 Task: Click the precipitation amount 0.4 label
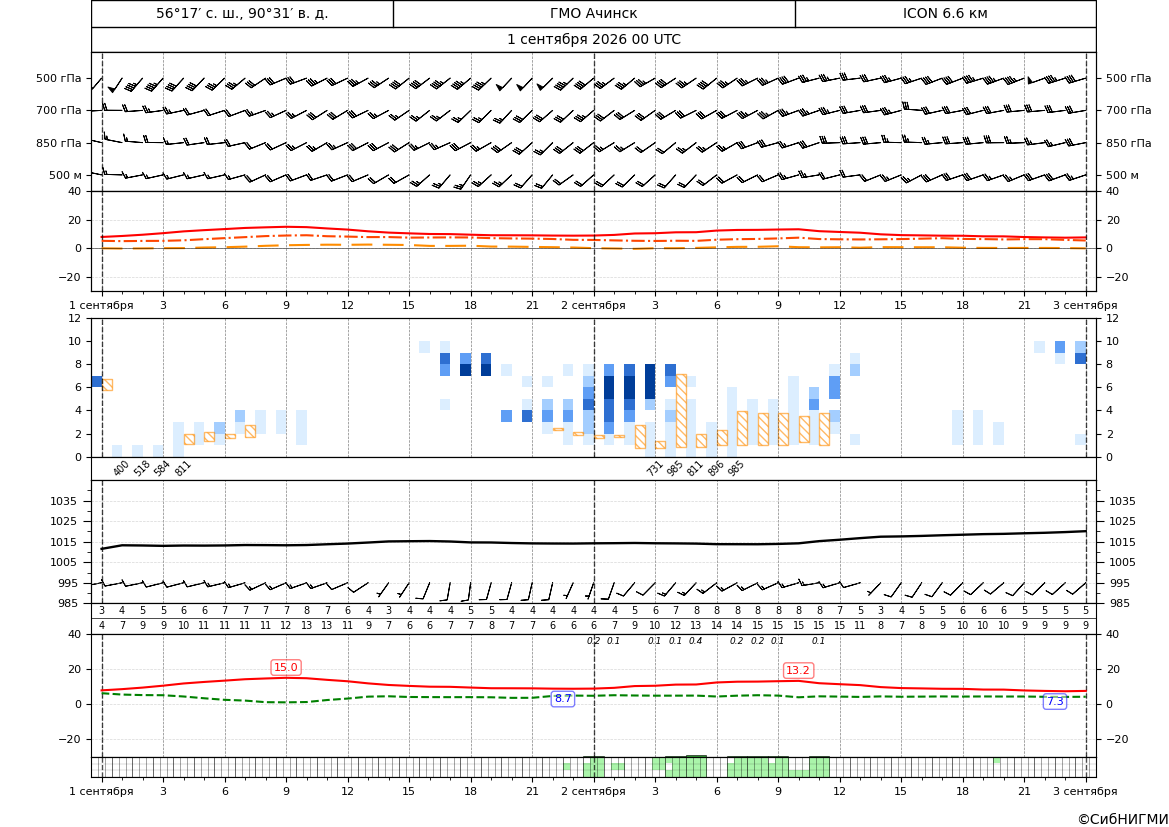pos(695,641)
